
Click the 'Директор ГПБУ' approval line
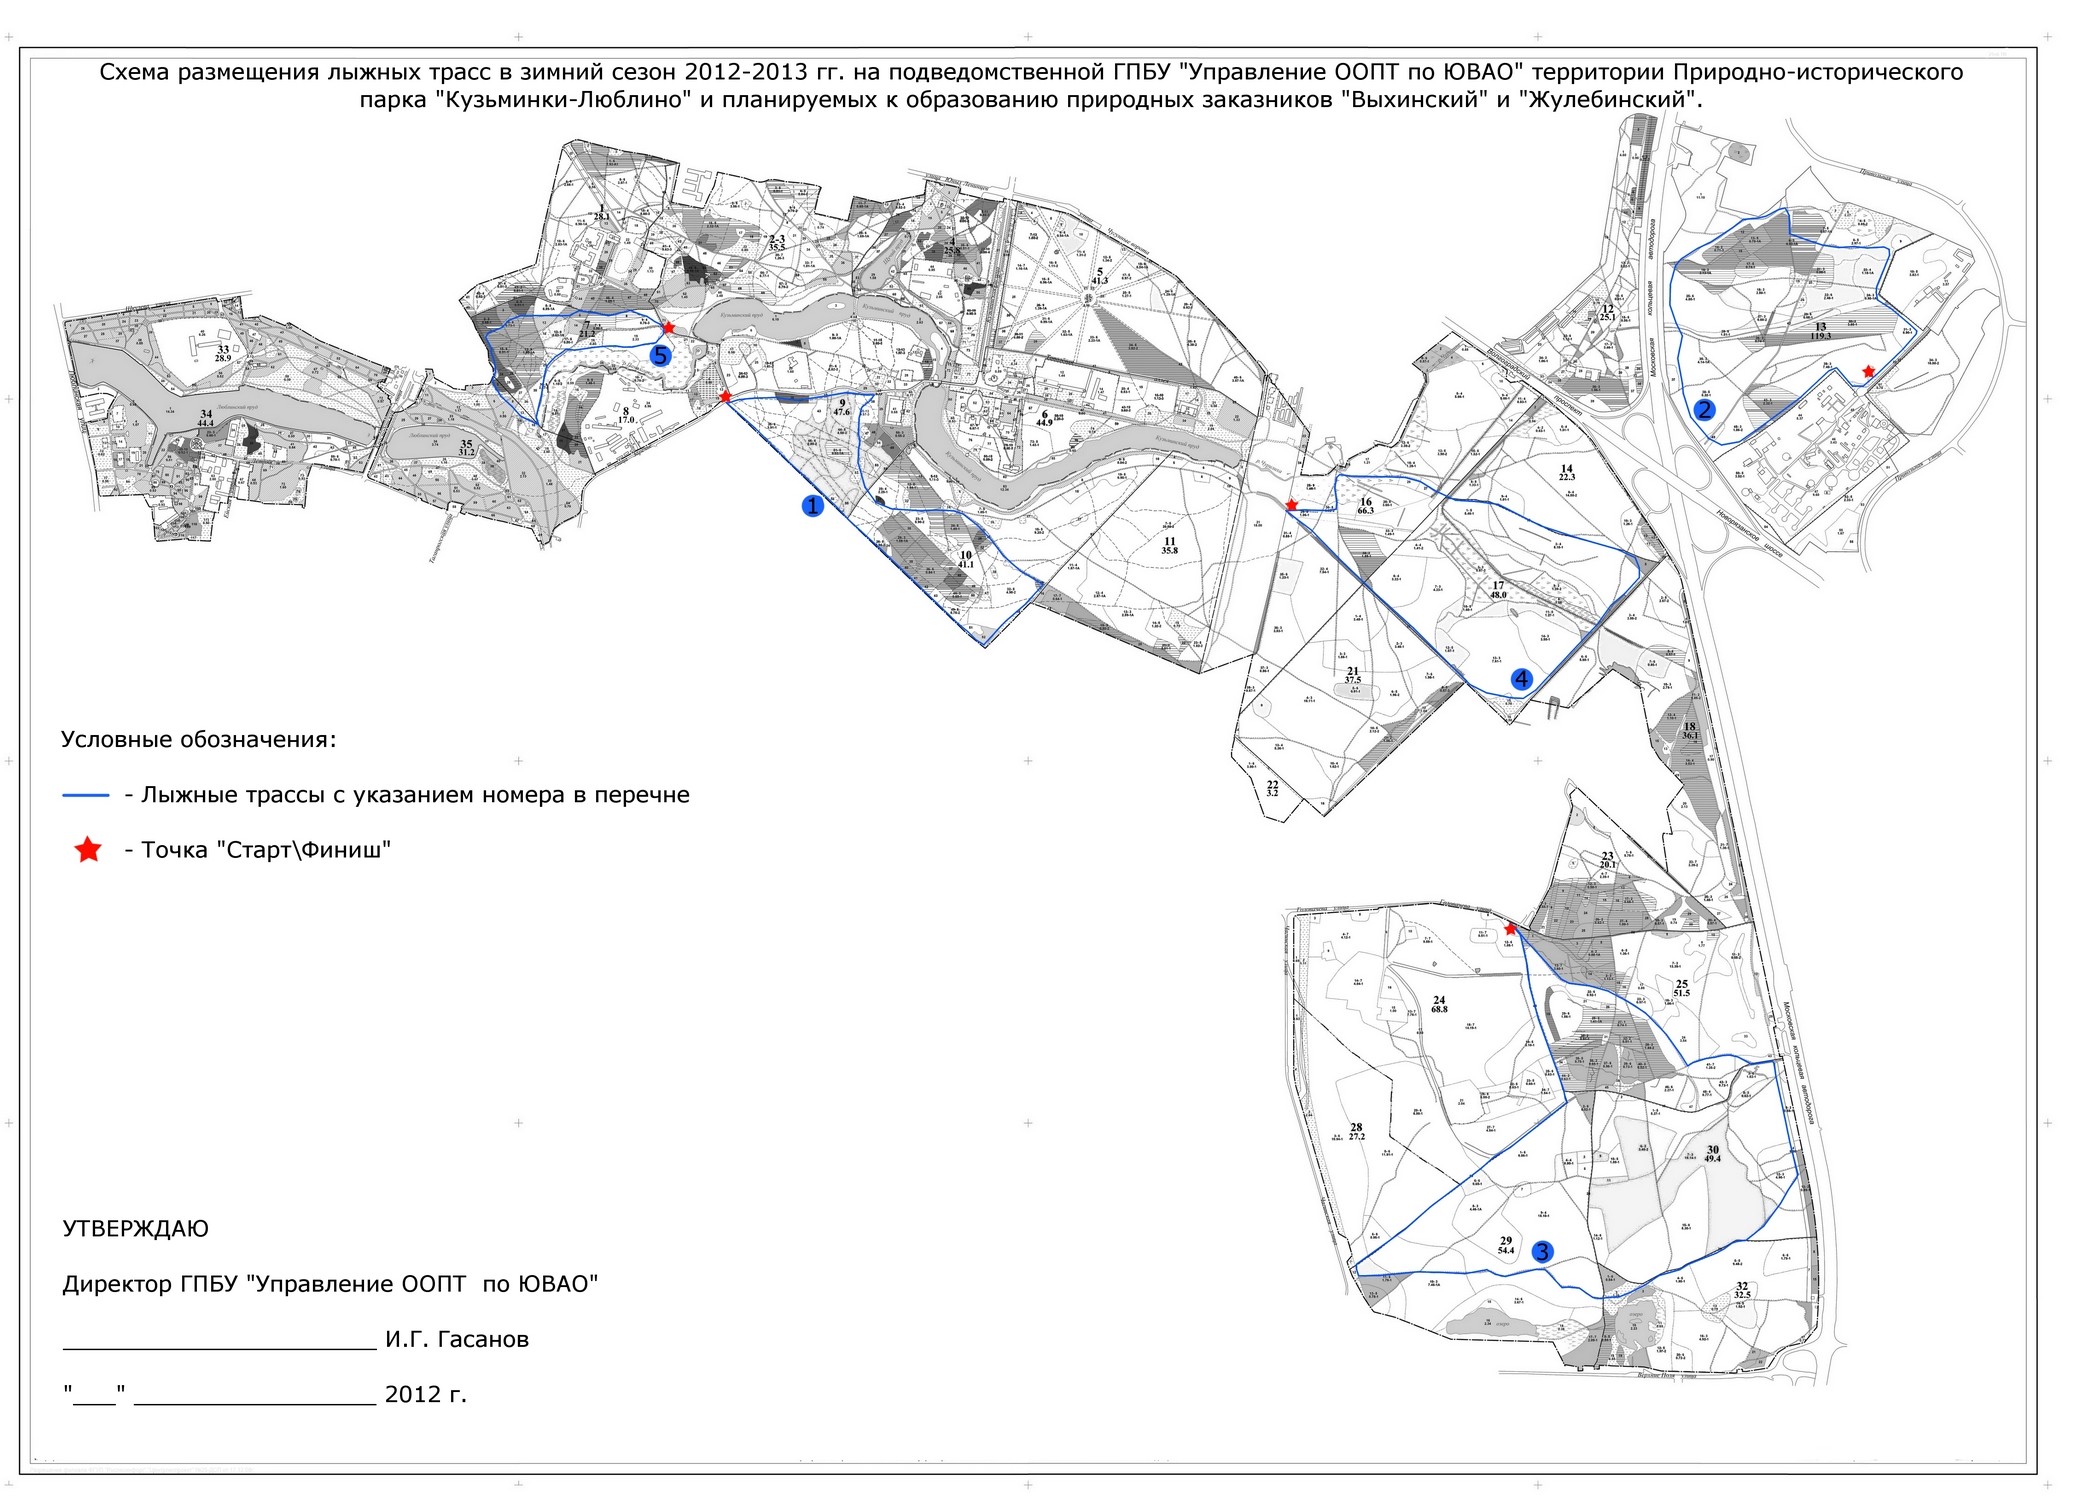330,1284
